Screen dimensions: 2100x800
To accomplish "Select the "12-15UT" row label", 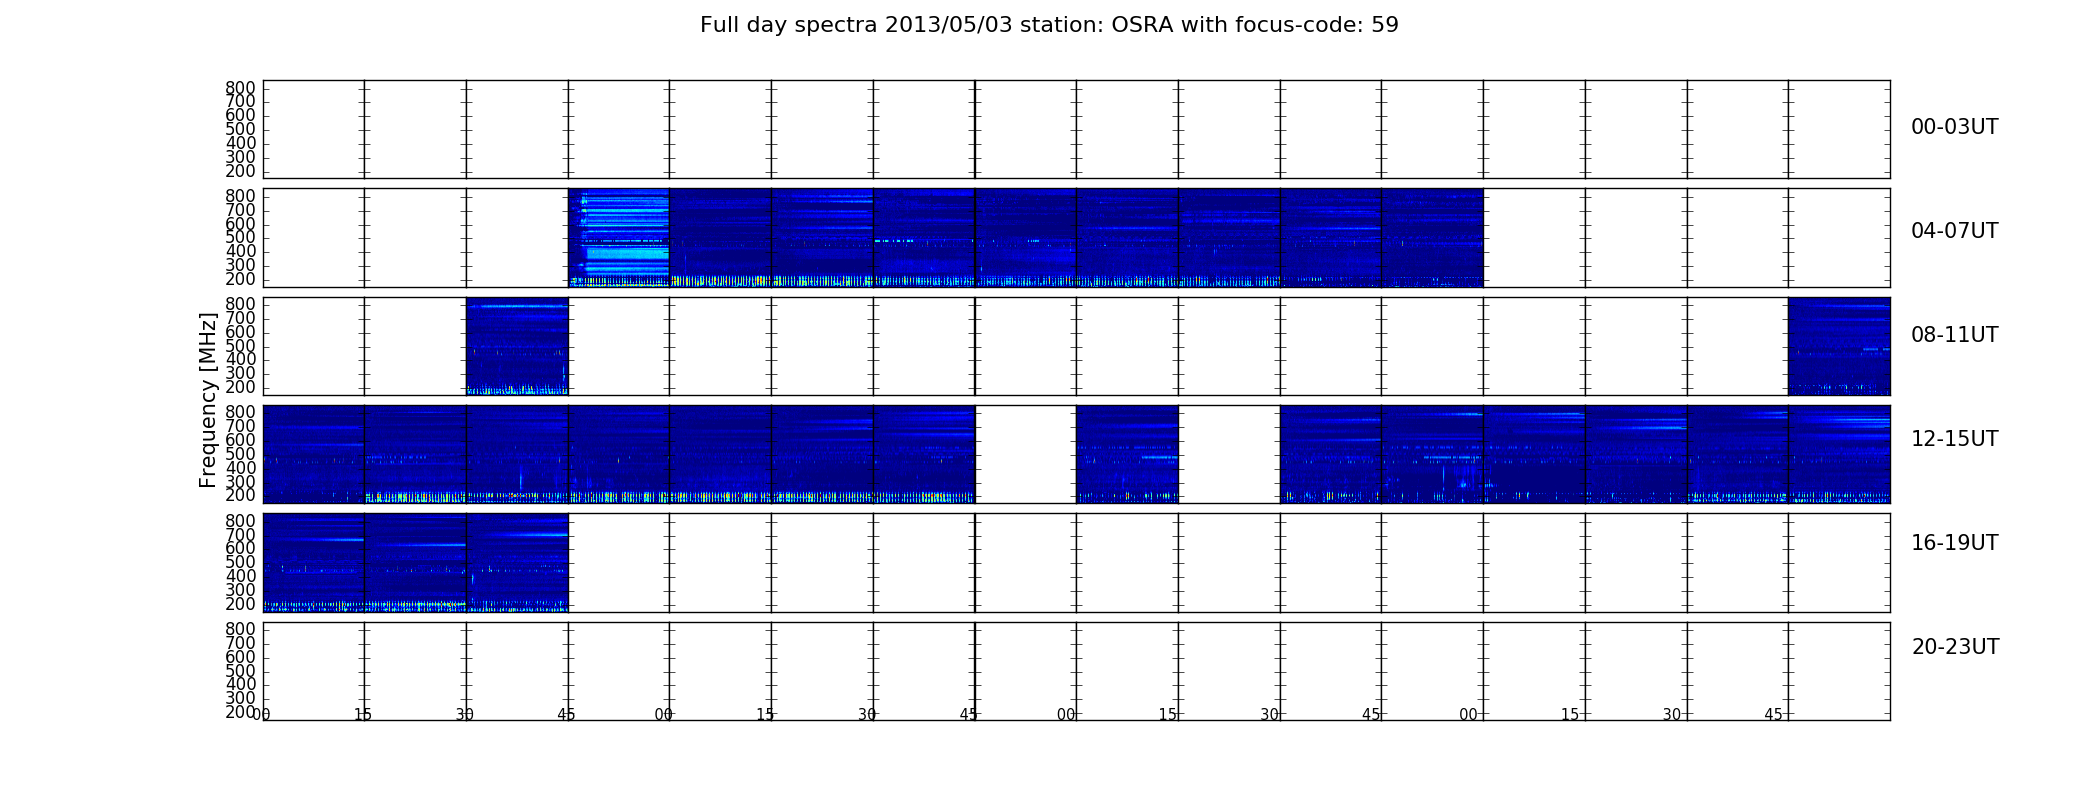I will pyautogui.click(x=1954, y=439).
